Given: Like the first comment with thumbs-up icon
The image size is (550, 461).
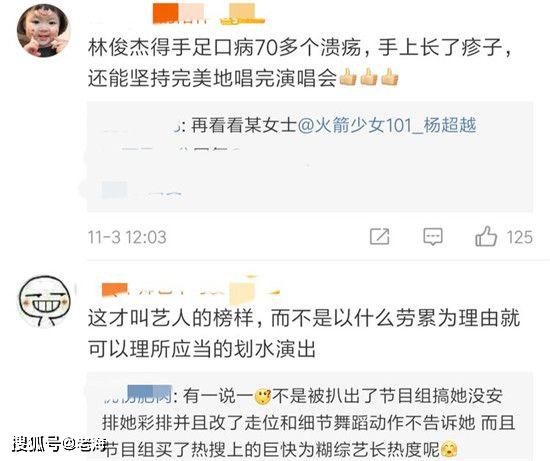Looking at the screenshot, I should (486, 236).
